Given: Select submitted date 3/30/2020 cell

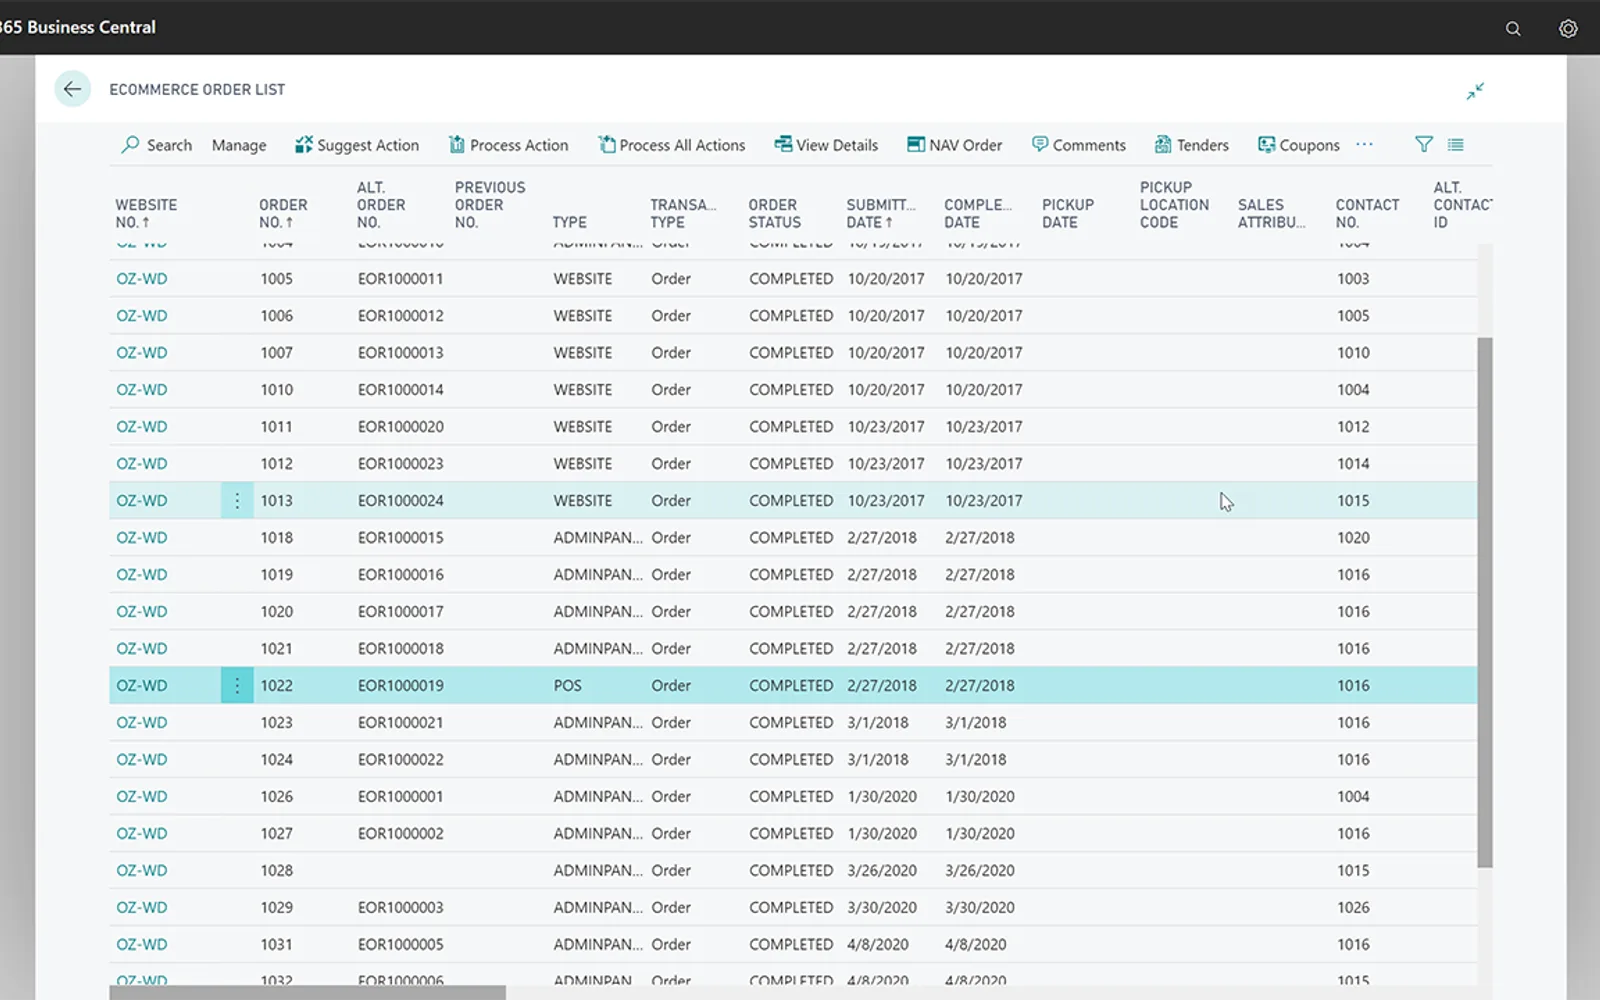Looking at the screenshot, I should tap(882, 908).
